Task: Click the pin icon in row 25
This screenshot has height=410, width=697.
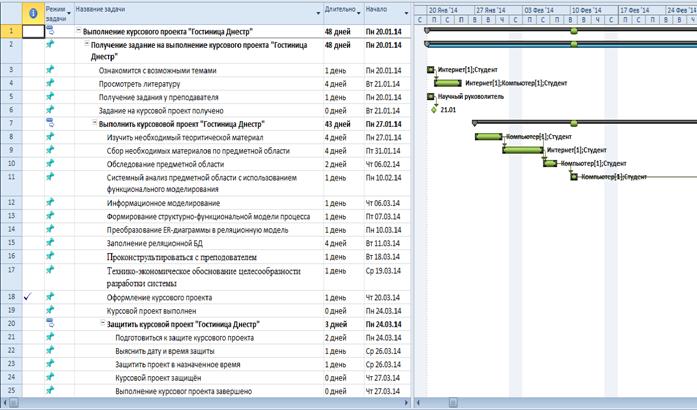Action: 50,390
